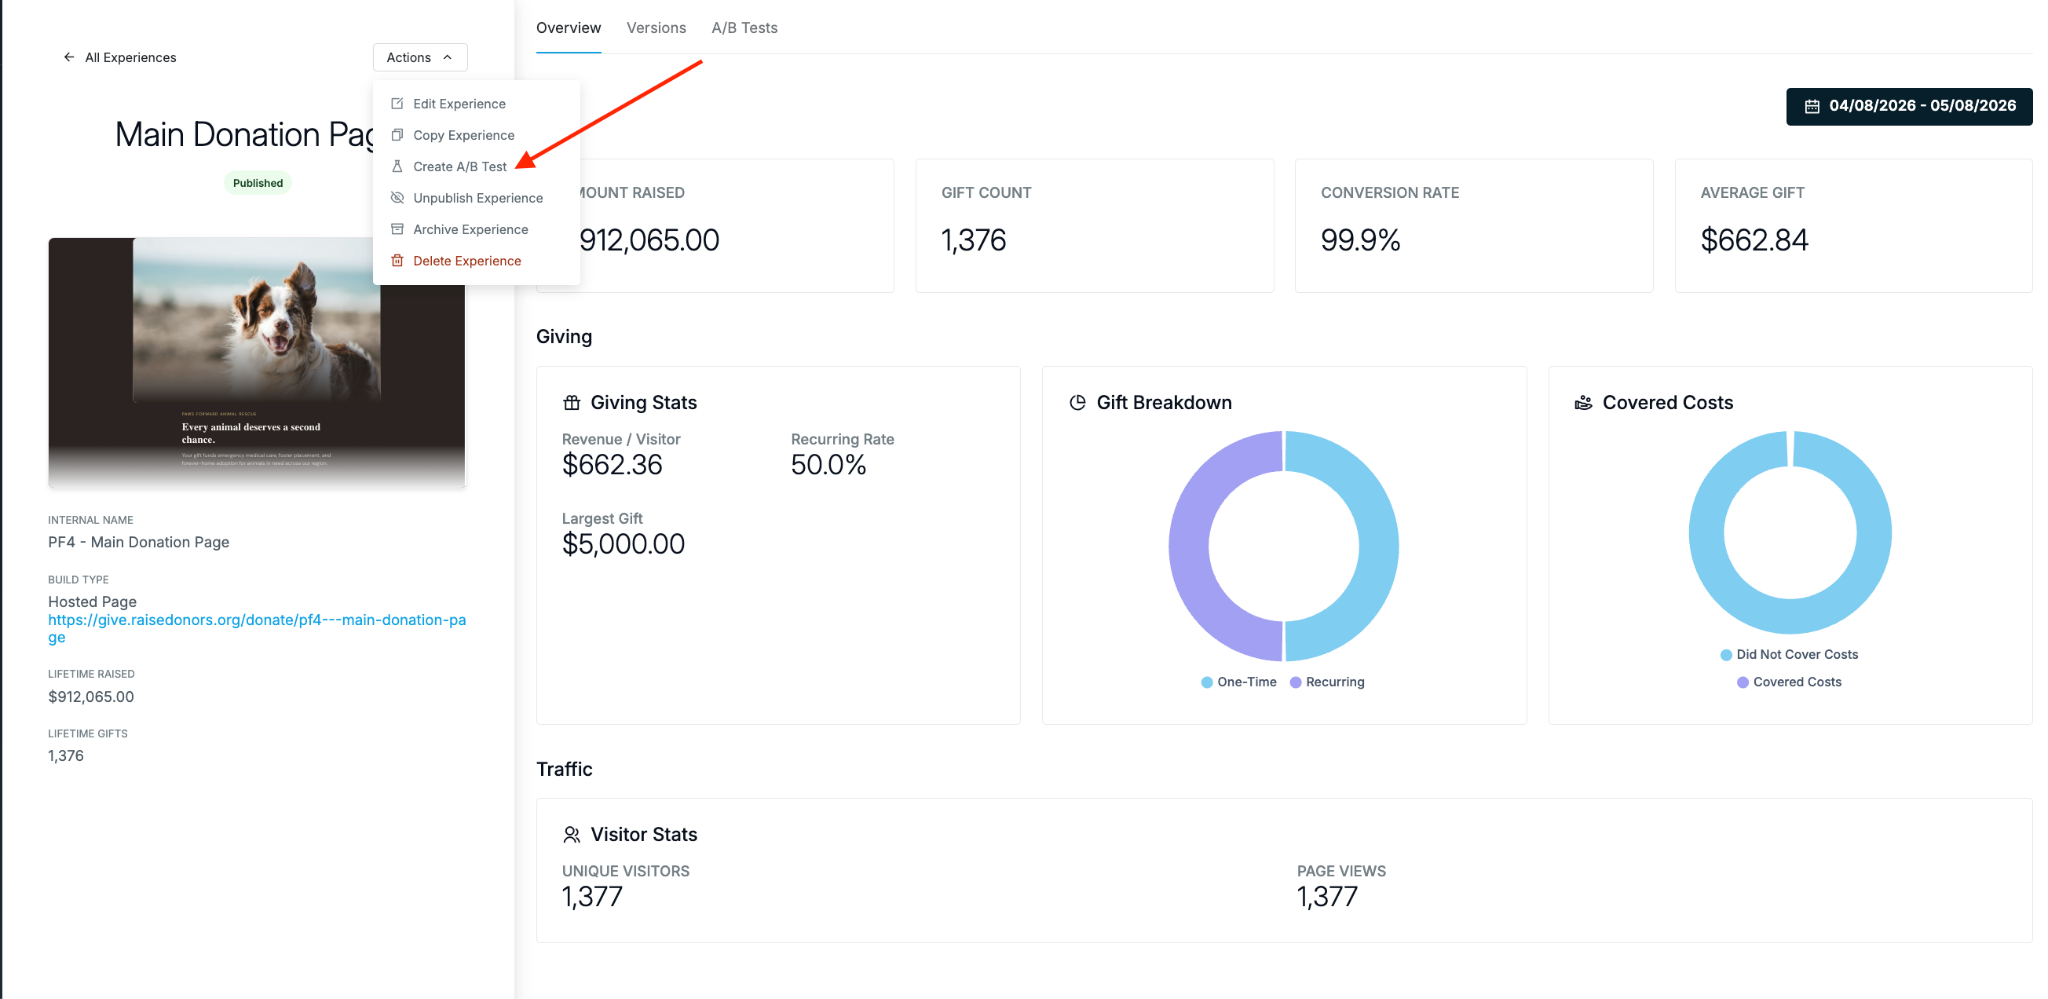Click the Delete Experience trash icon

pyautogui.click(x=397, y=261)
